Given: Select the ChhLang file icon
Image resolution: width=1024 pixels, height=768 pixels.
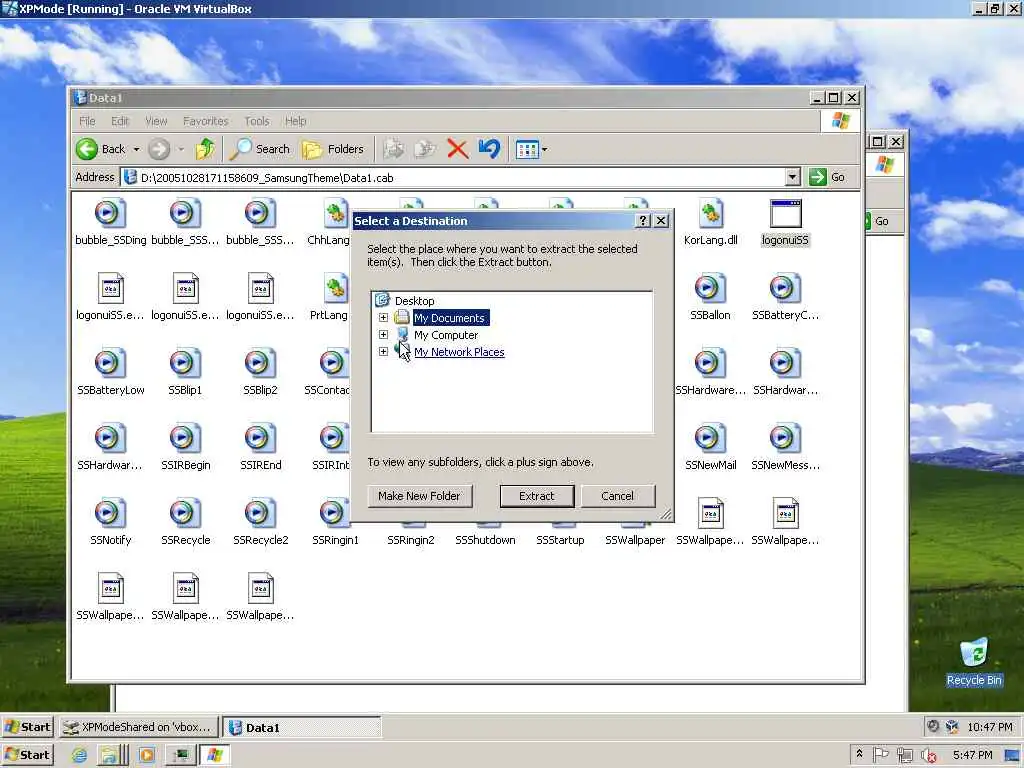Looking at the screenshot, I should point(330,223).
